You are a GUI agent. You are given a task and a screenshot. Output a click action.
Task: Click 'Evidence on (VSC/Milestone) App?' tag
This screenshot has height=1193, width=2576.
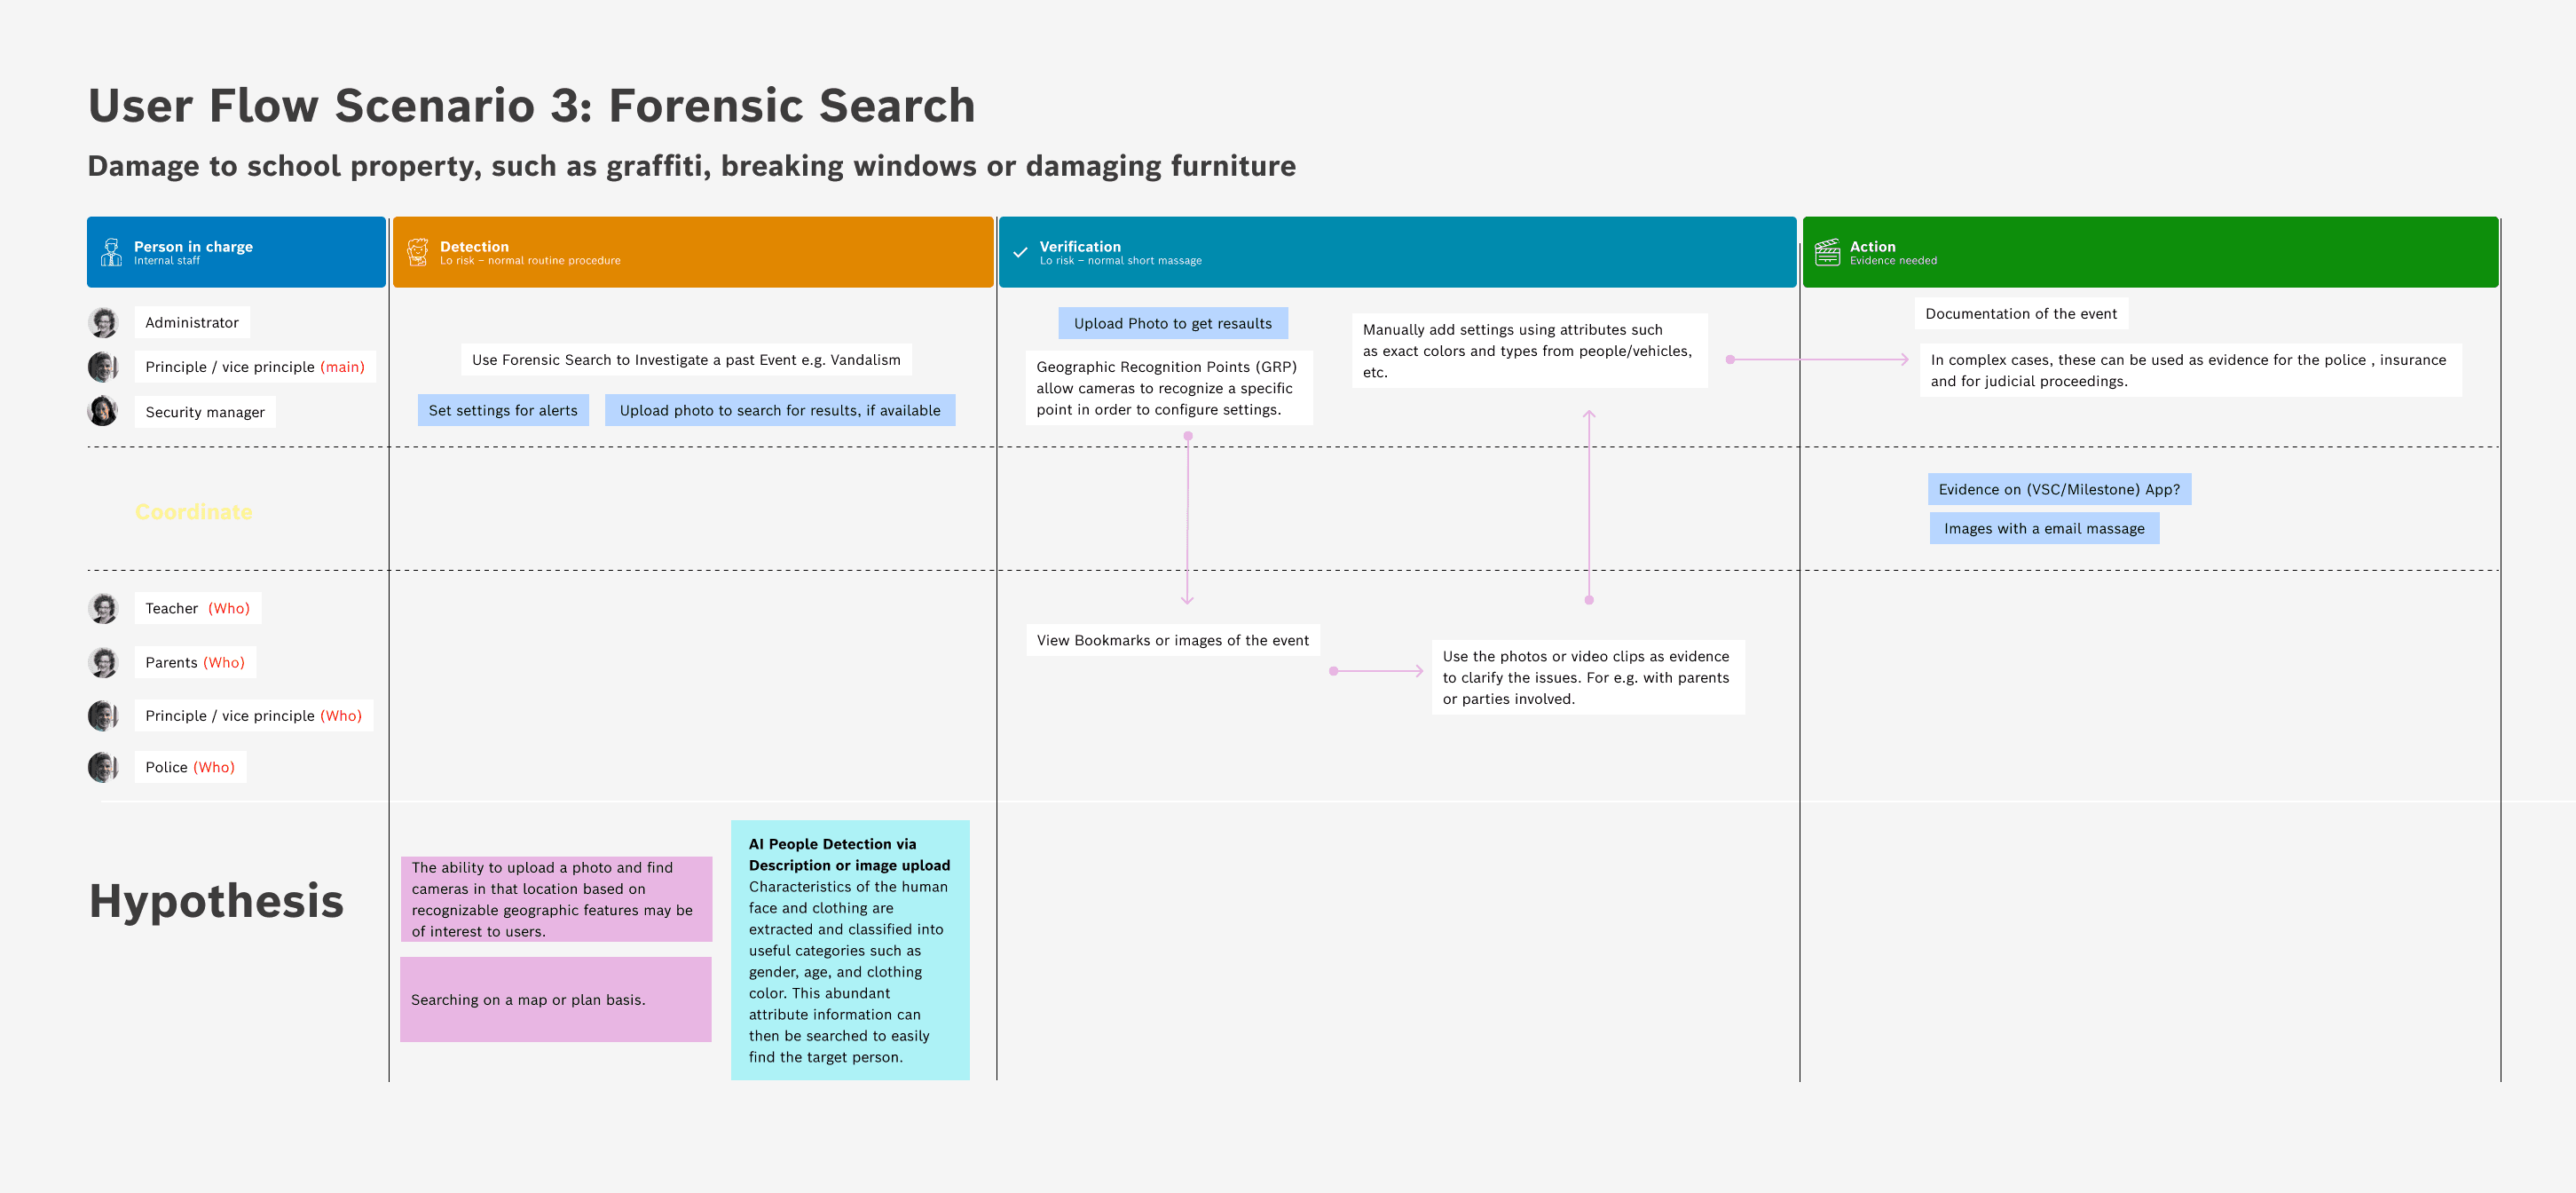[2058, 489]
